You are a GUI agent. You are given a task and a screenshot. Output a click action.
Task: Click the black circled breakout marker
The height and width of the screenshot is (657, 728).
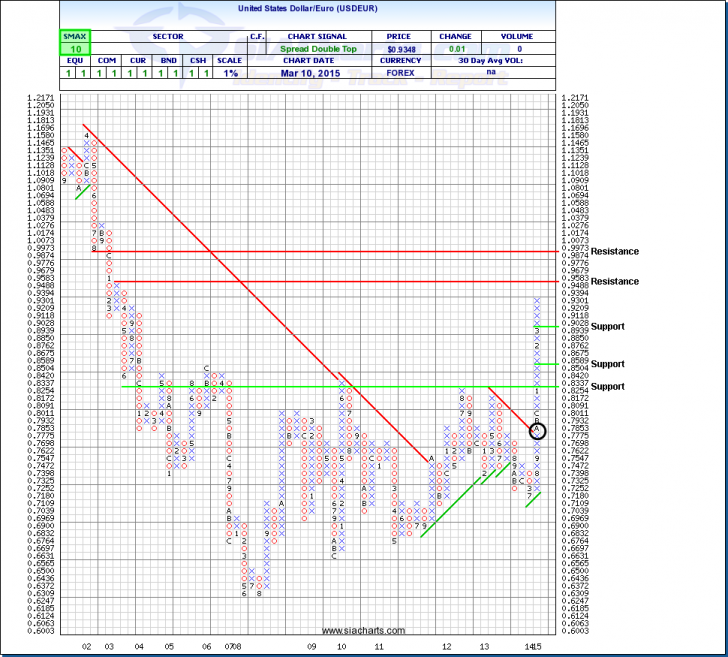[x=538, y=430]
